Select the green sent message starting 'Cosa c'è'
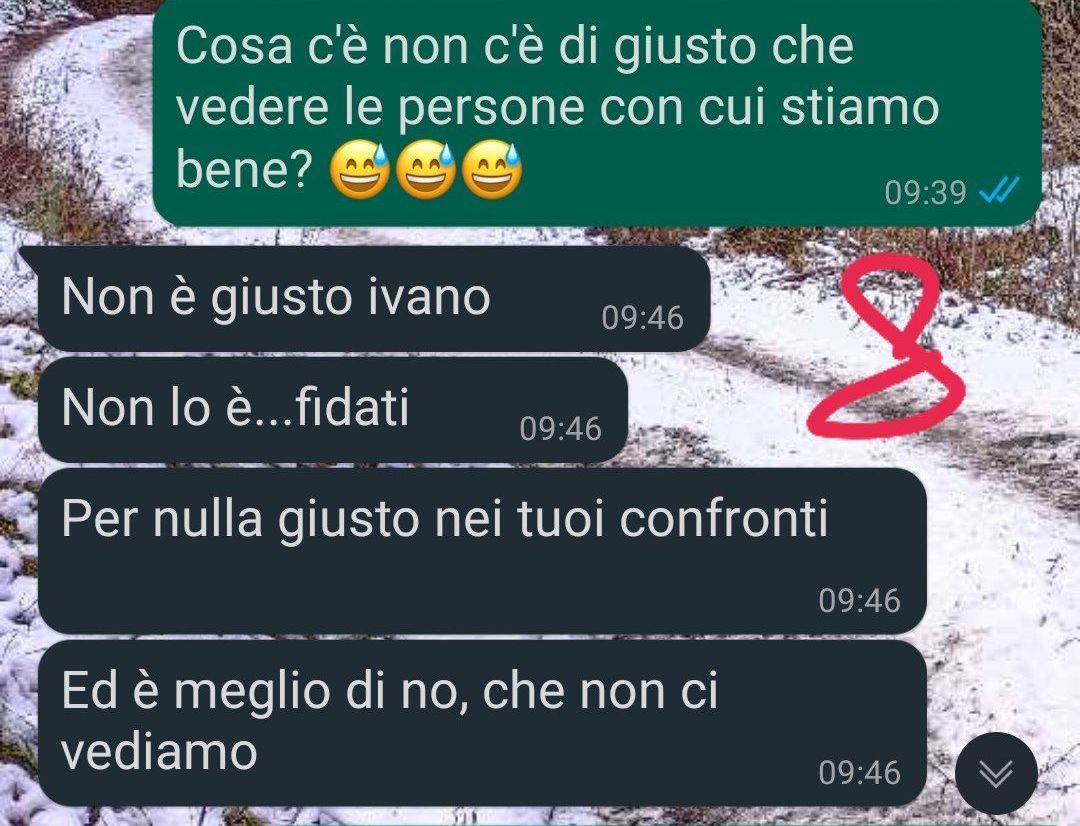 point(596,112)
